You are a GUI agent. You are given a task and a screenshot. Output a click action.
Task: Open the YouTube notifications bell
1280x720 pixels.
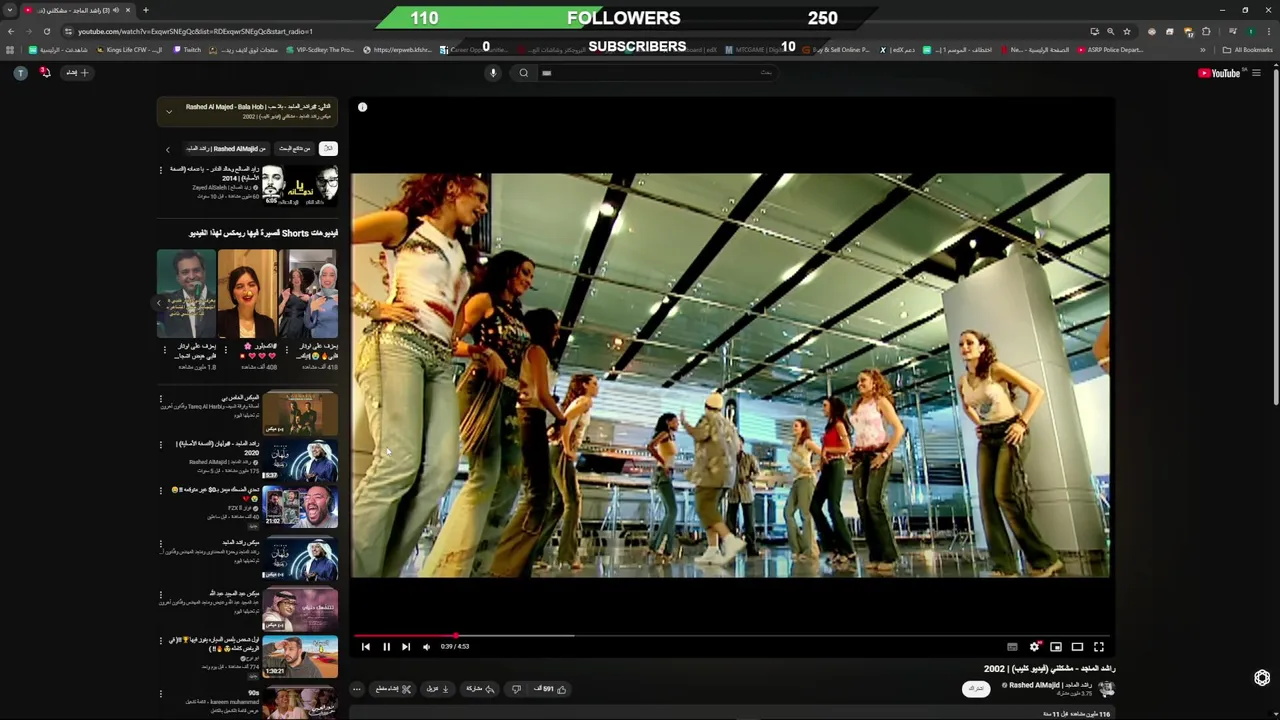click(45, 73)
